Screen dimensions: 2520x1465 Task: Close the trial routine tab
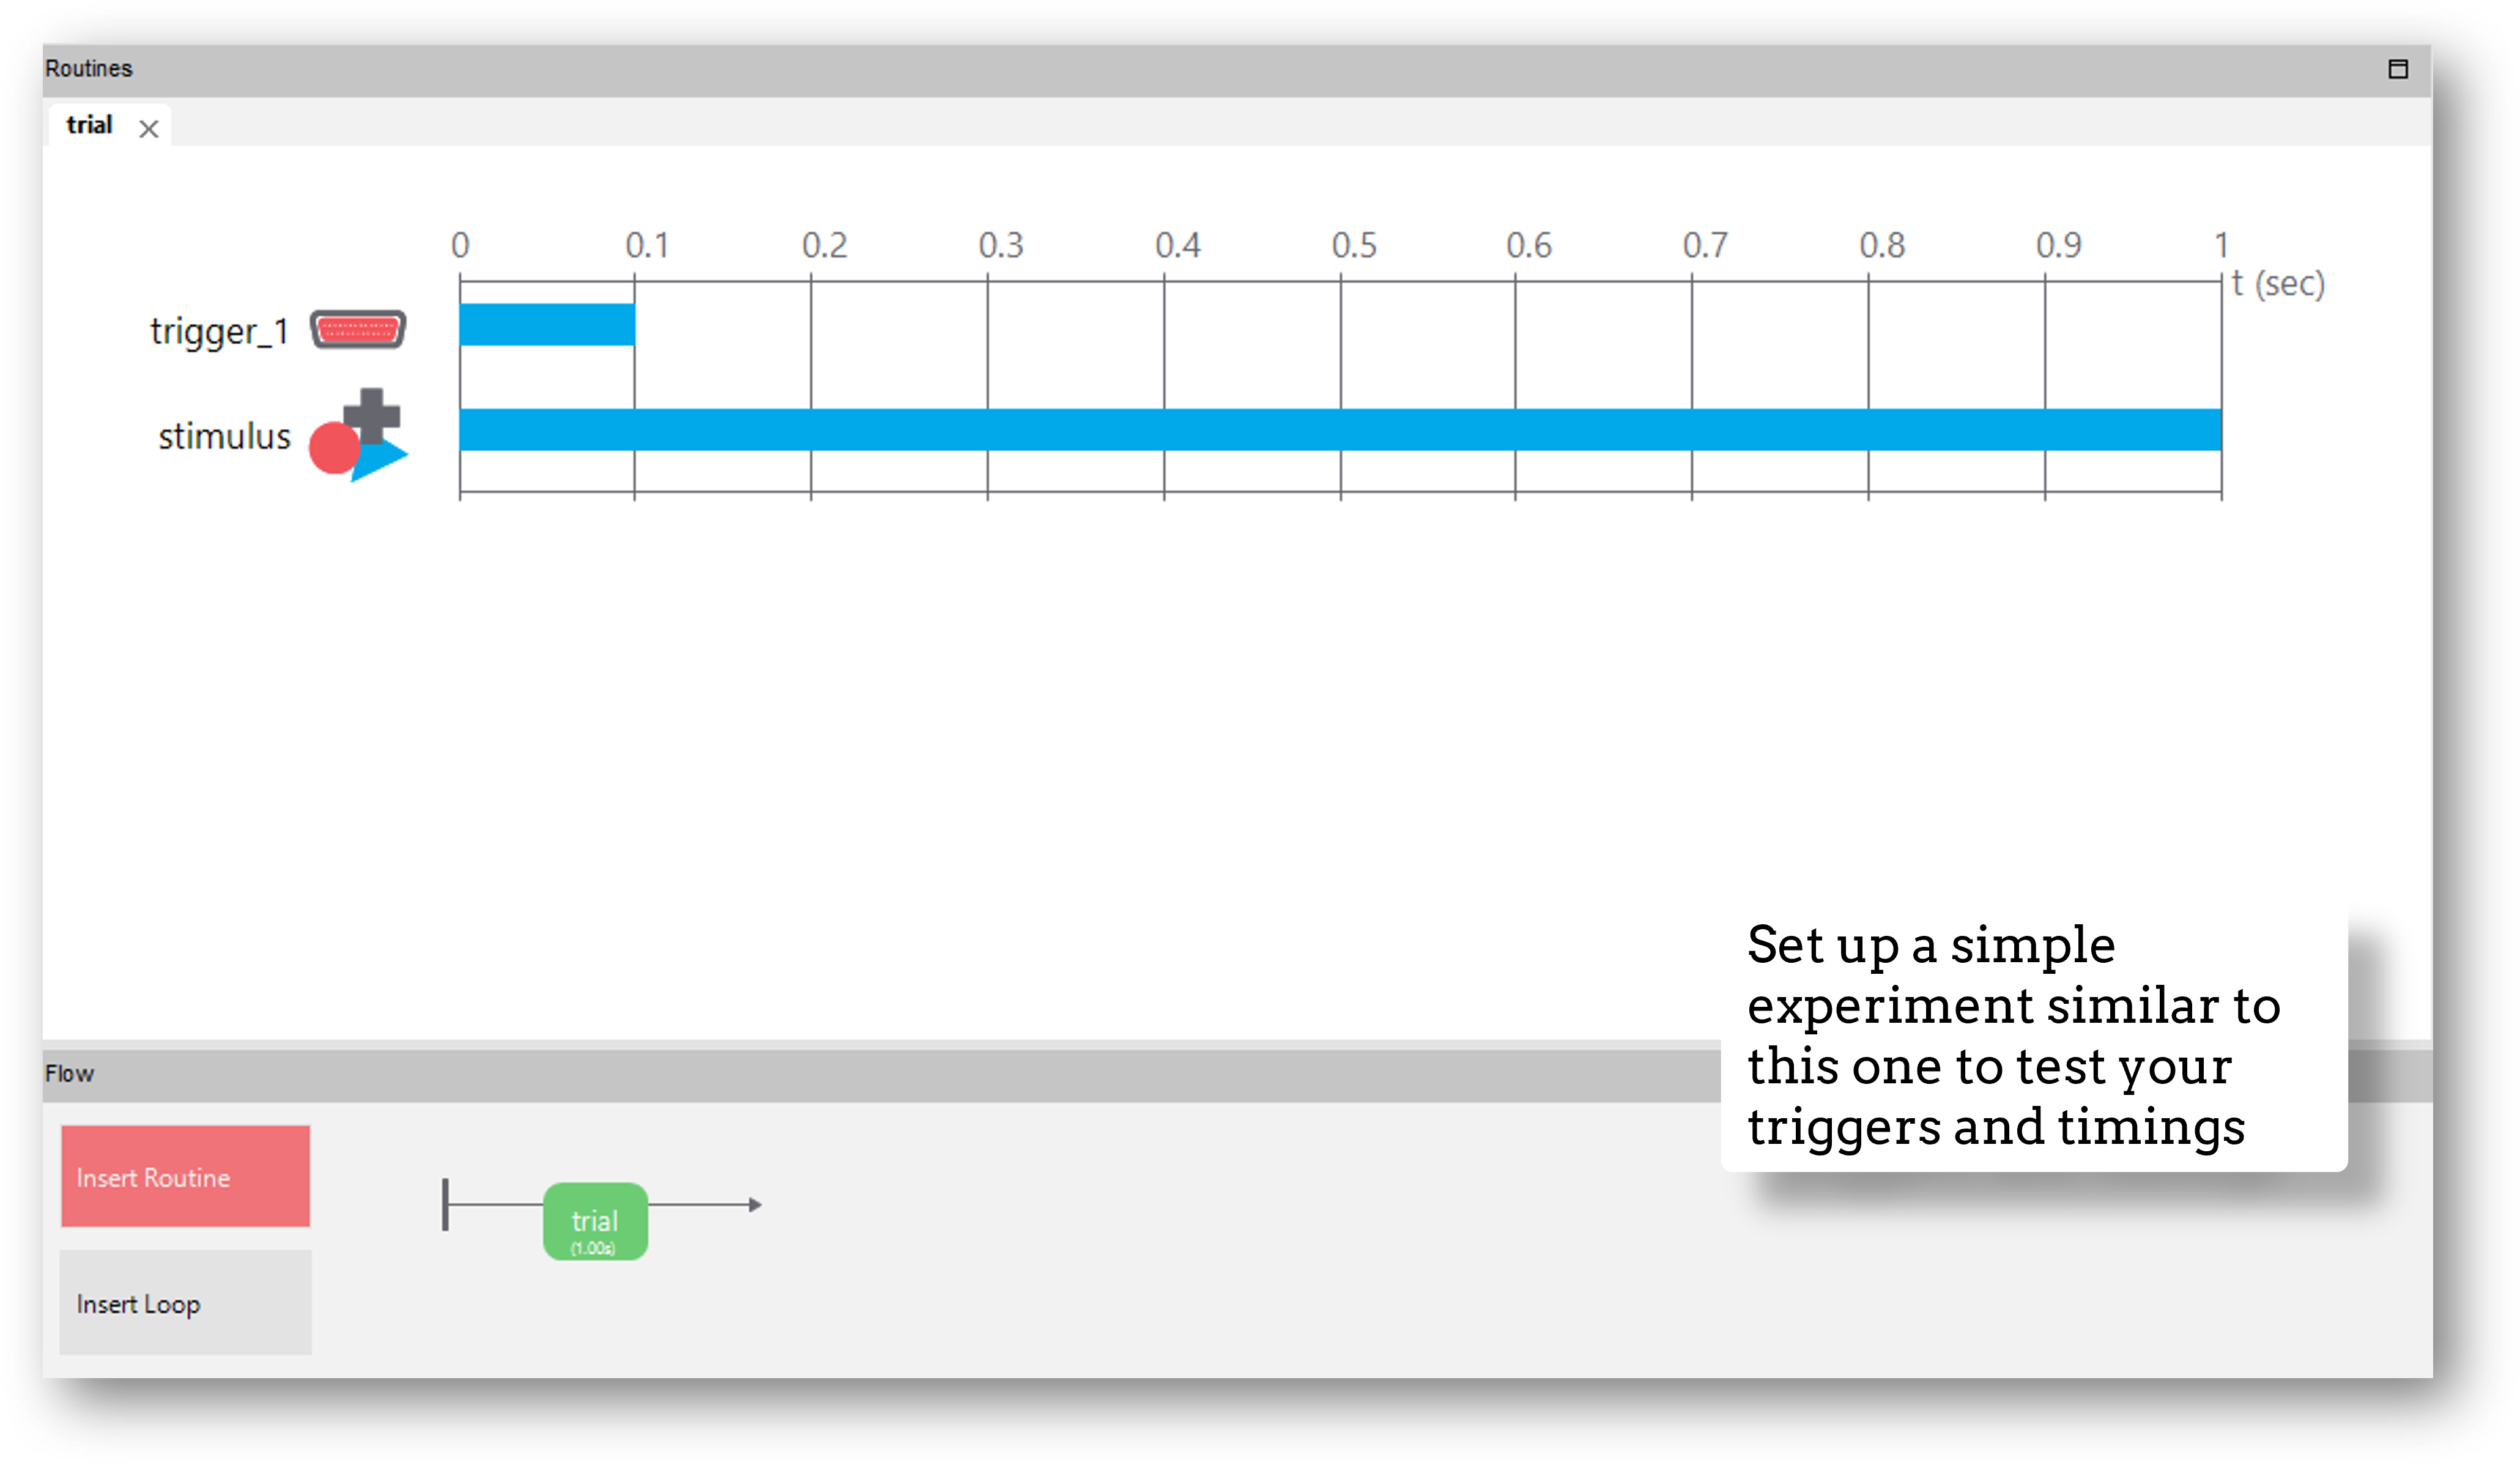pos(149,129)
